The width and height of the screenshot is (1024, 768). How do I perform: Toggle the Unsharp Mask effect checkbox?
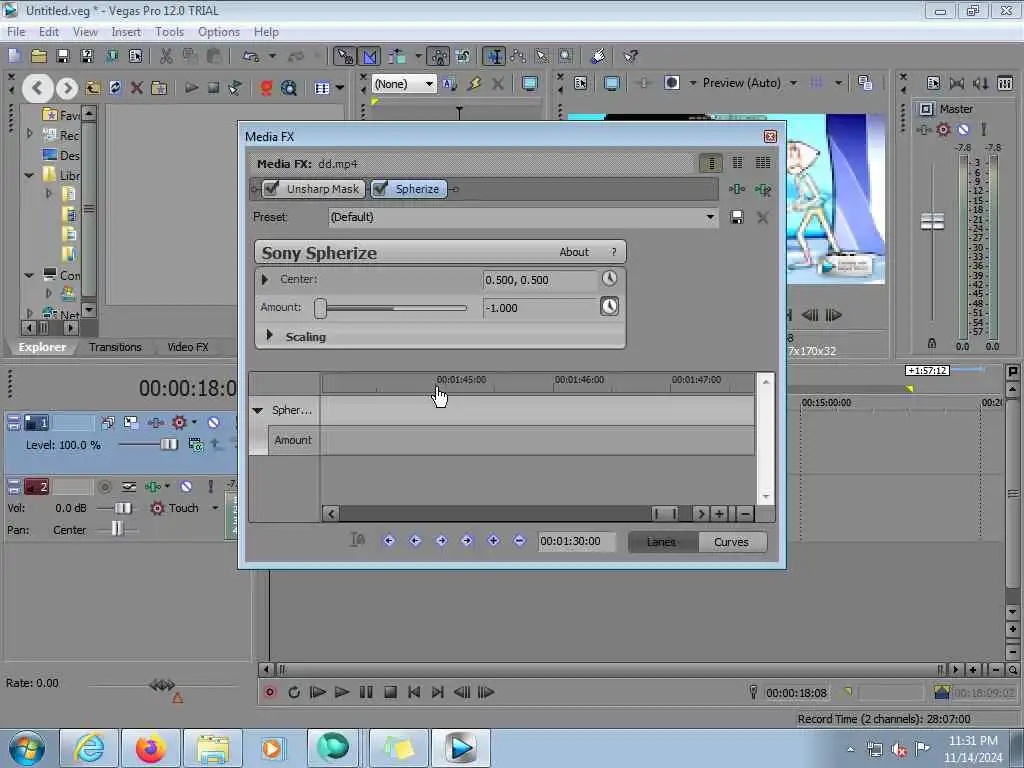coord(271,189)
